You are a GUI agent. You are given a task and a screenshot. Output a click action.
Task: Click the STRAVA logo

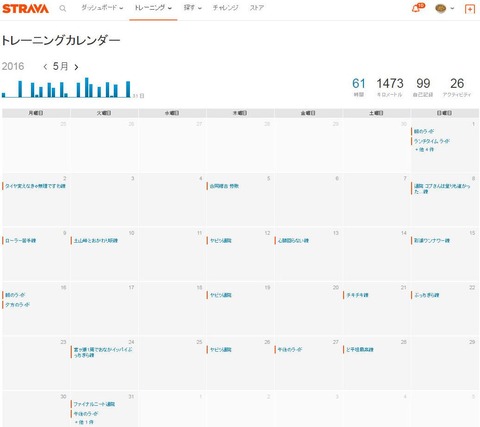tap(25, 9)
